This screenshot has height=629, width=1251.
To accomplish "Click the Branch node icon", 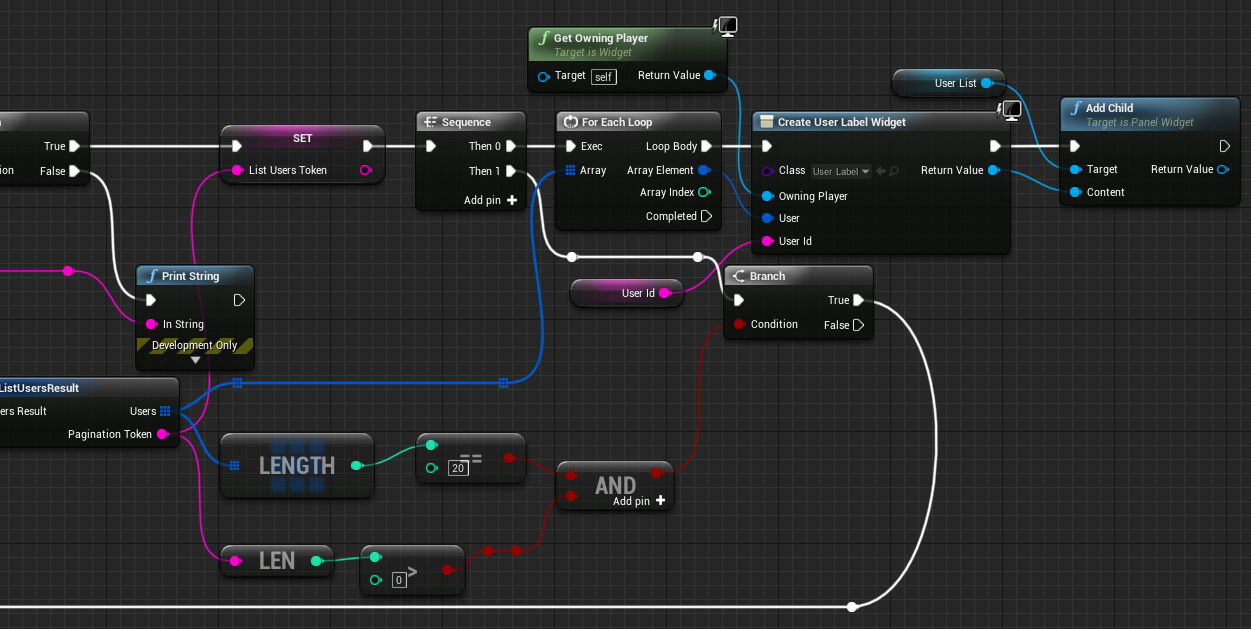I will point(739,276).
